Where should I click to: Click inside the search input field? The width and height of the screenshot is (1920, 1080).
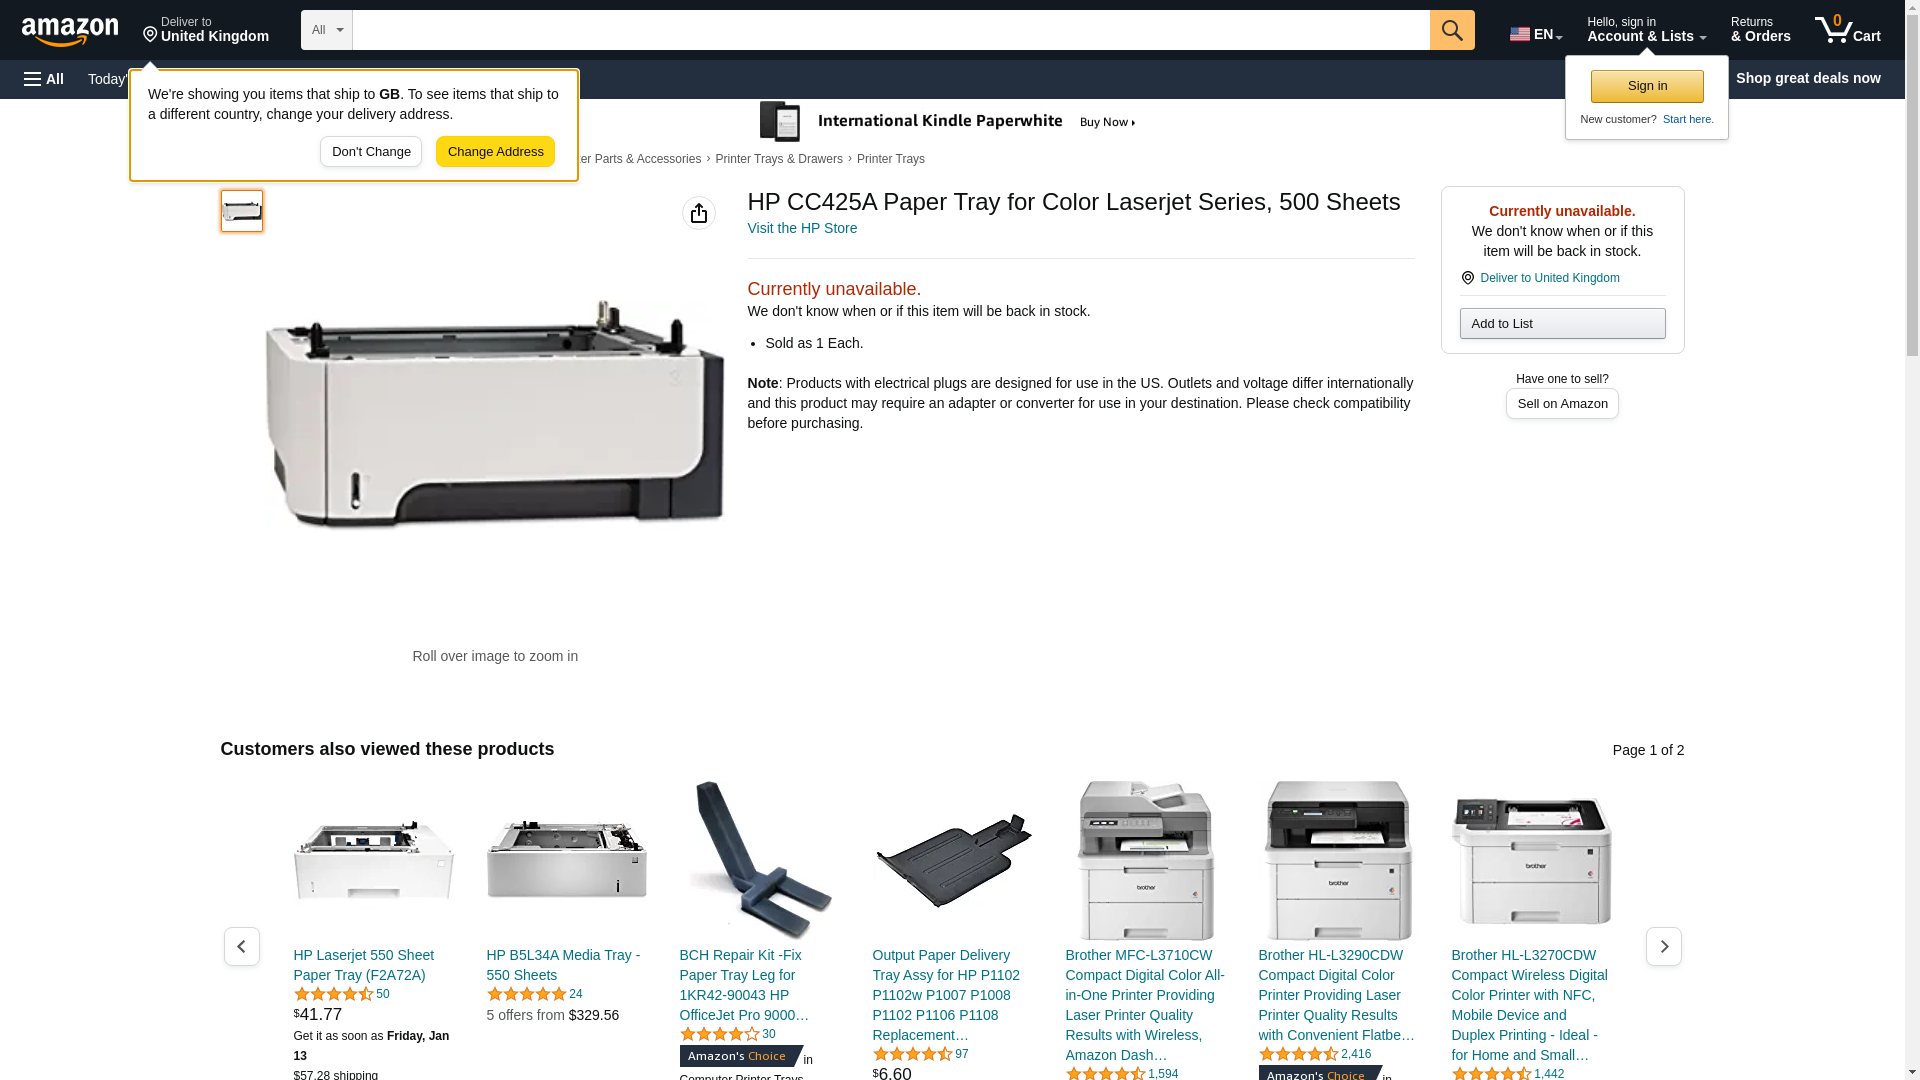coord(891,30)
